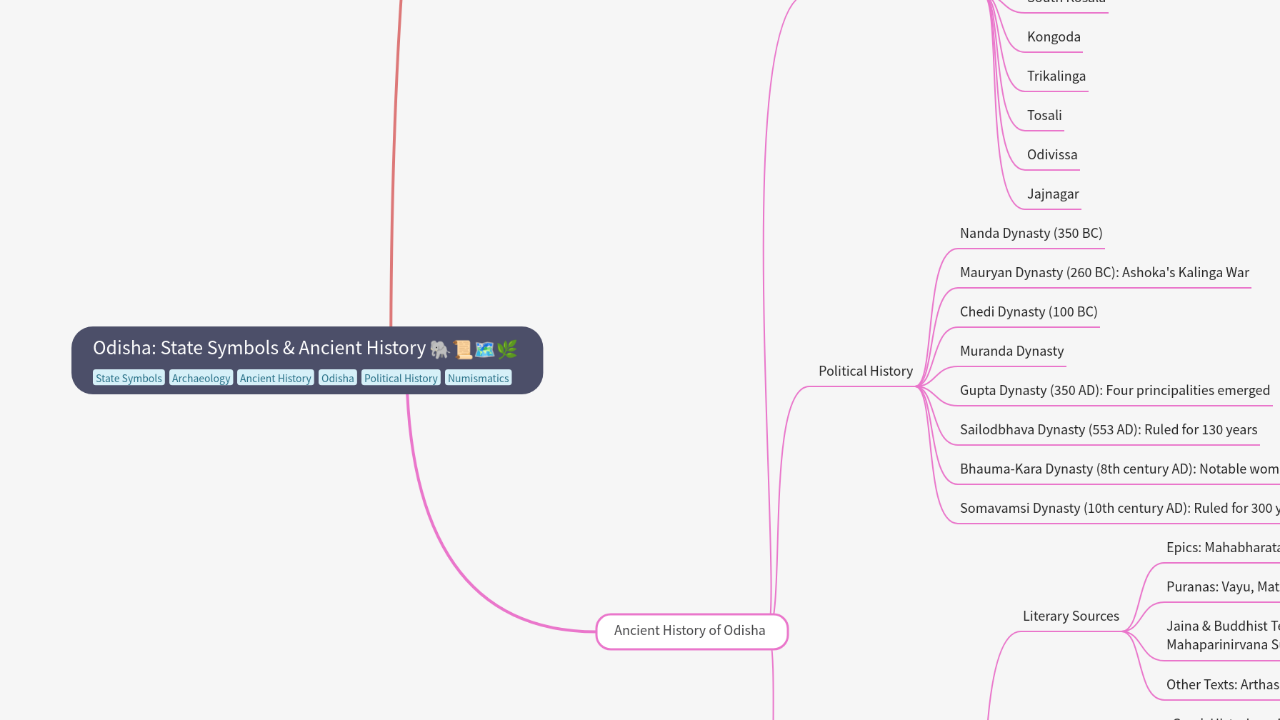Image resolution: width=1280 pixels, height=720 pixels.
Task: Click the Numismatics tag
Action: pyautogui.click(x=478, y=378)
